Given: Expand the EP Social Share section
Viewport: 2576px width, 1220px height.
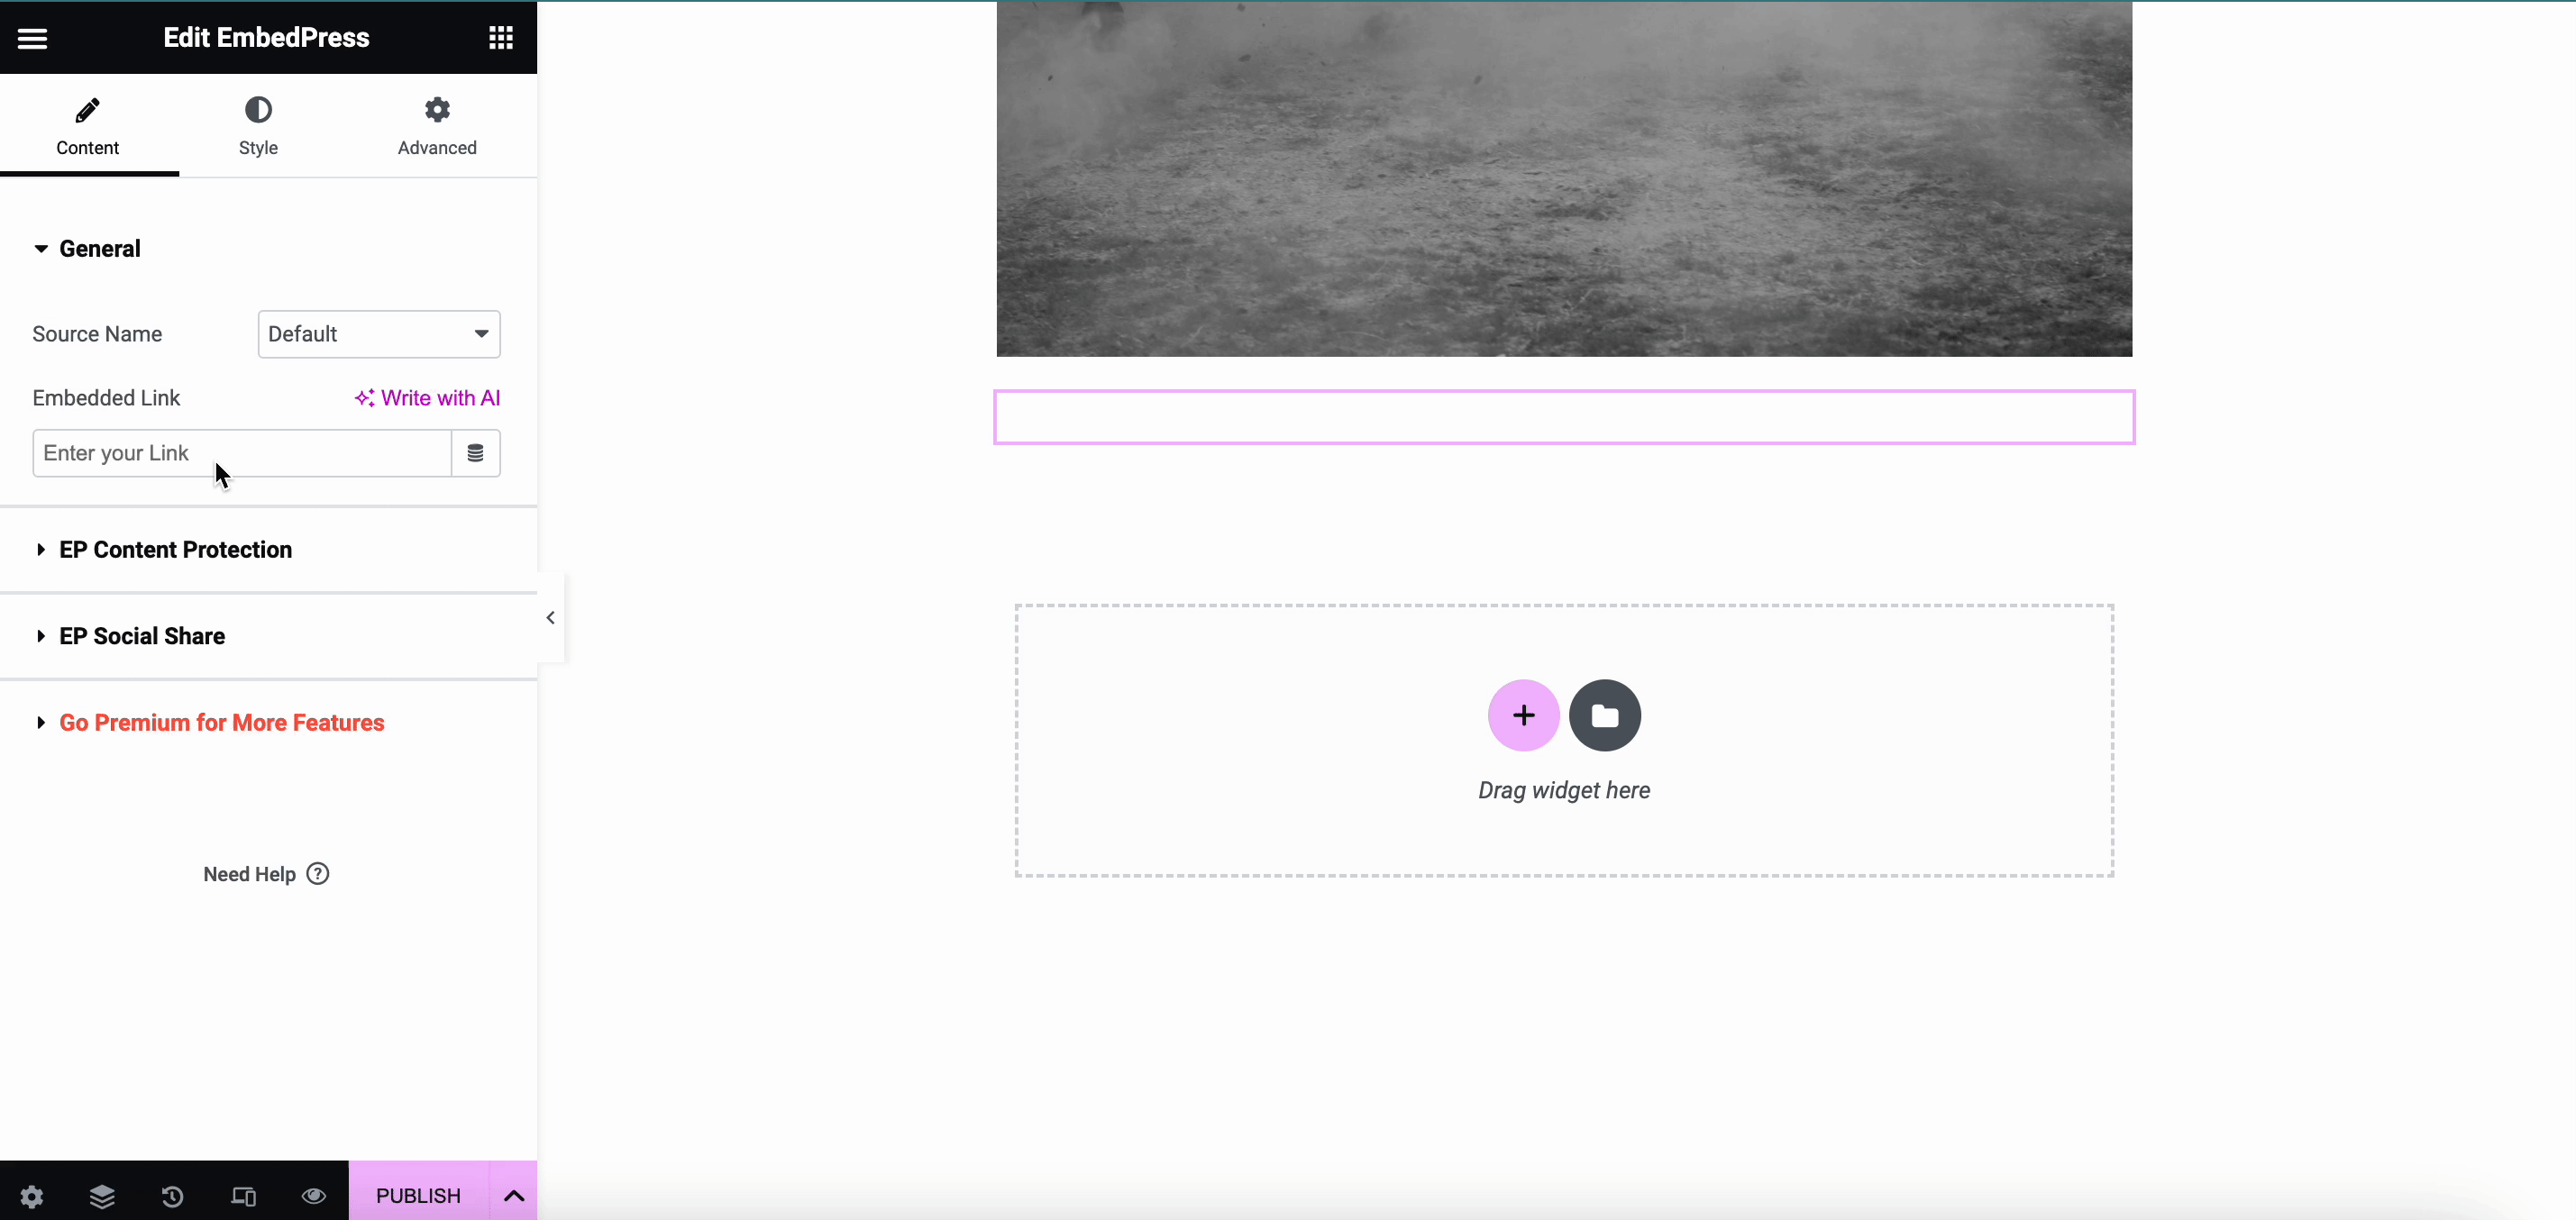Looking at the screenshot, I should tap(142, 635).
